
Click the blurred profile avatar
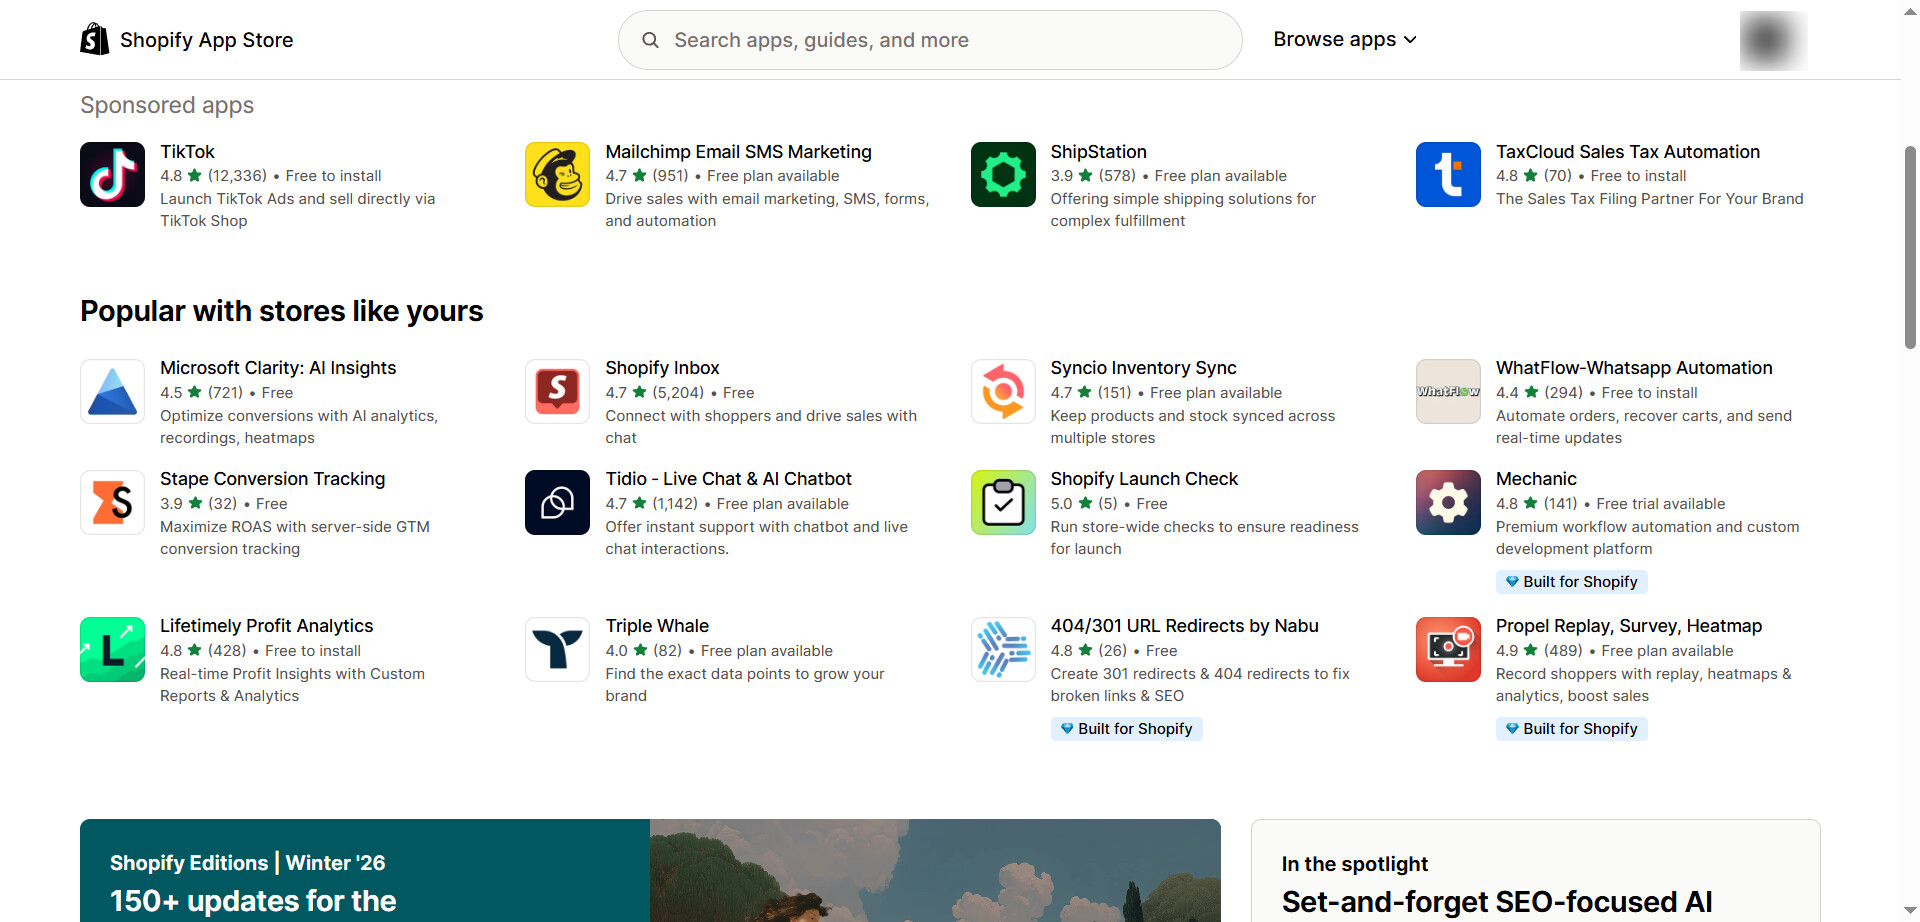point(1772,40)
